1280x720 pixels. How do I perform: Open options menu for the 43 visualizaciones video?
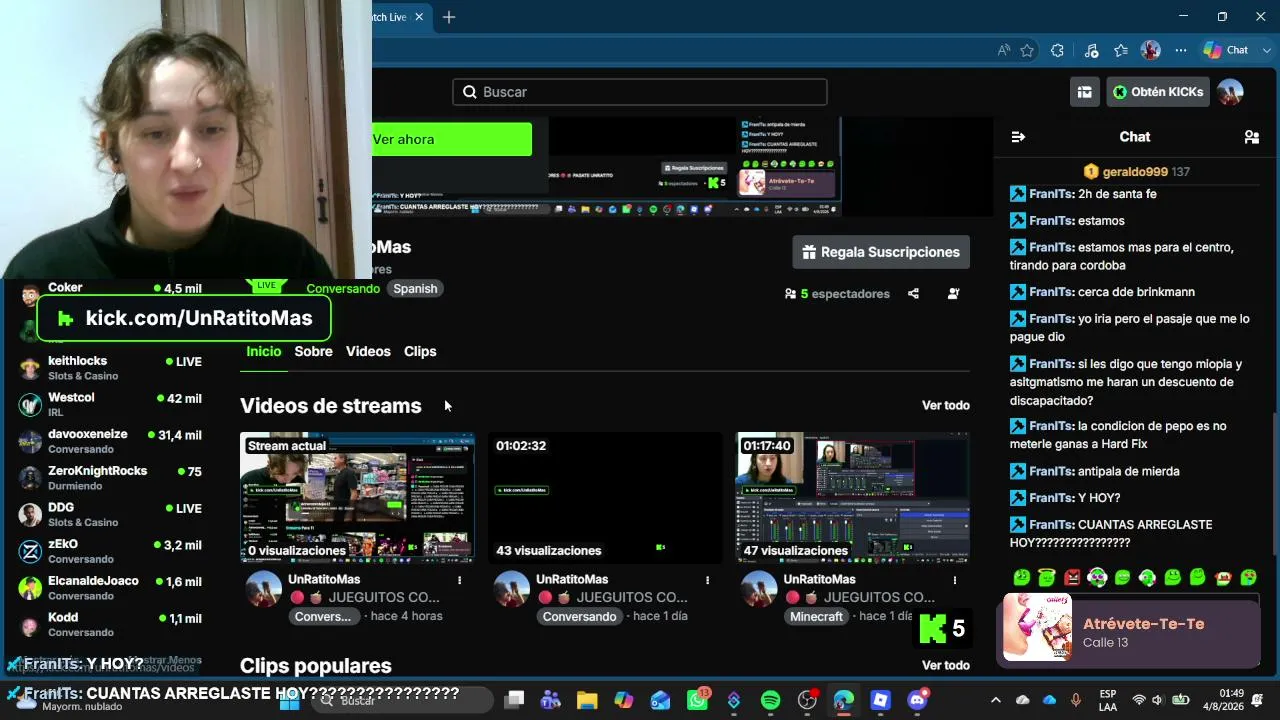(x=707, y=580)
